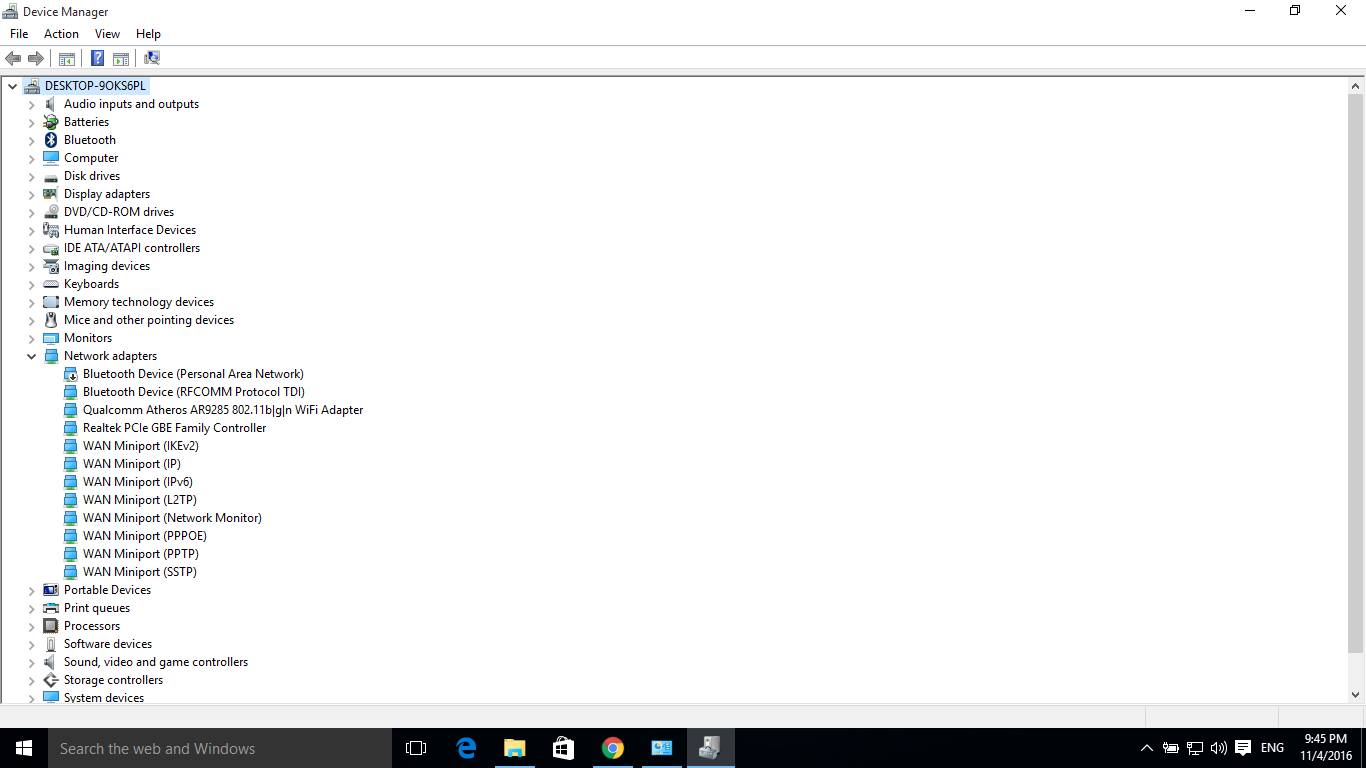Click the Back arrow in the toolbar
Viewport: 1366px width, 768px height.
tap(13, 58)
